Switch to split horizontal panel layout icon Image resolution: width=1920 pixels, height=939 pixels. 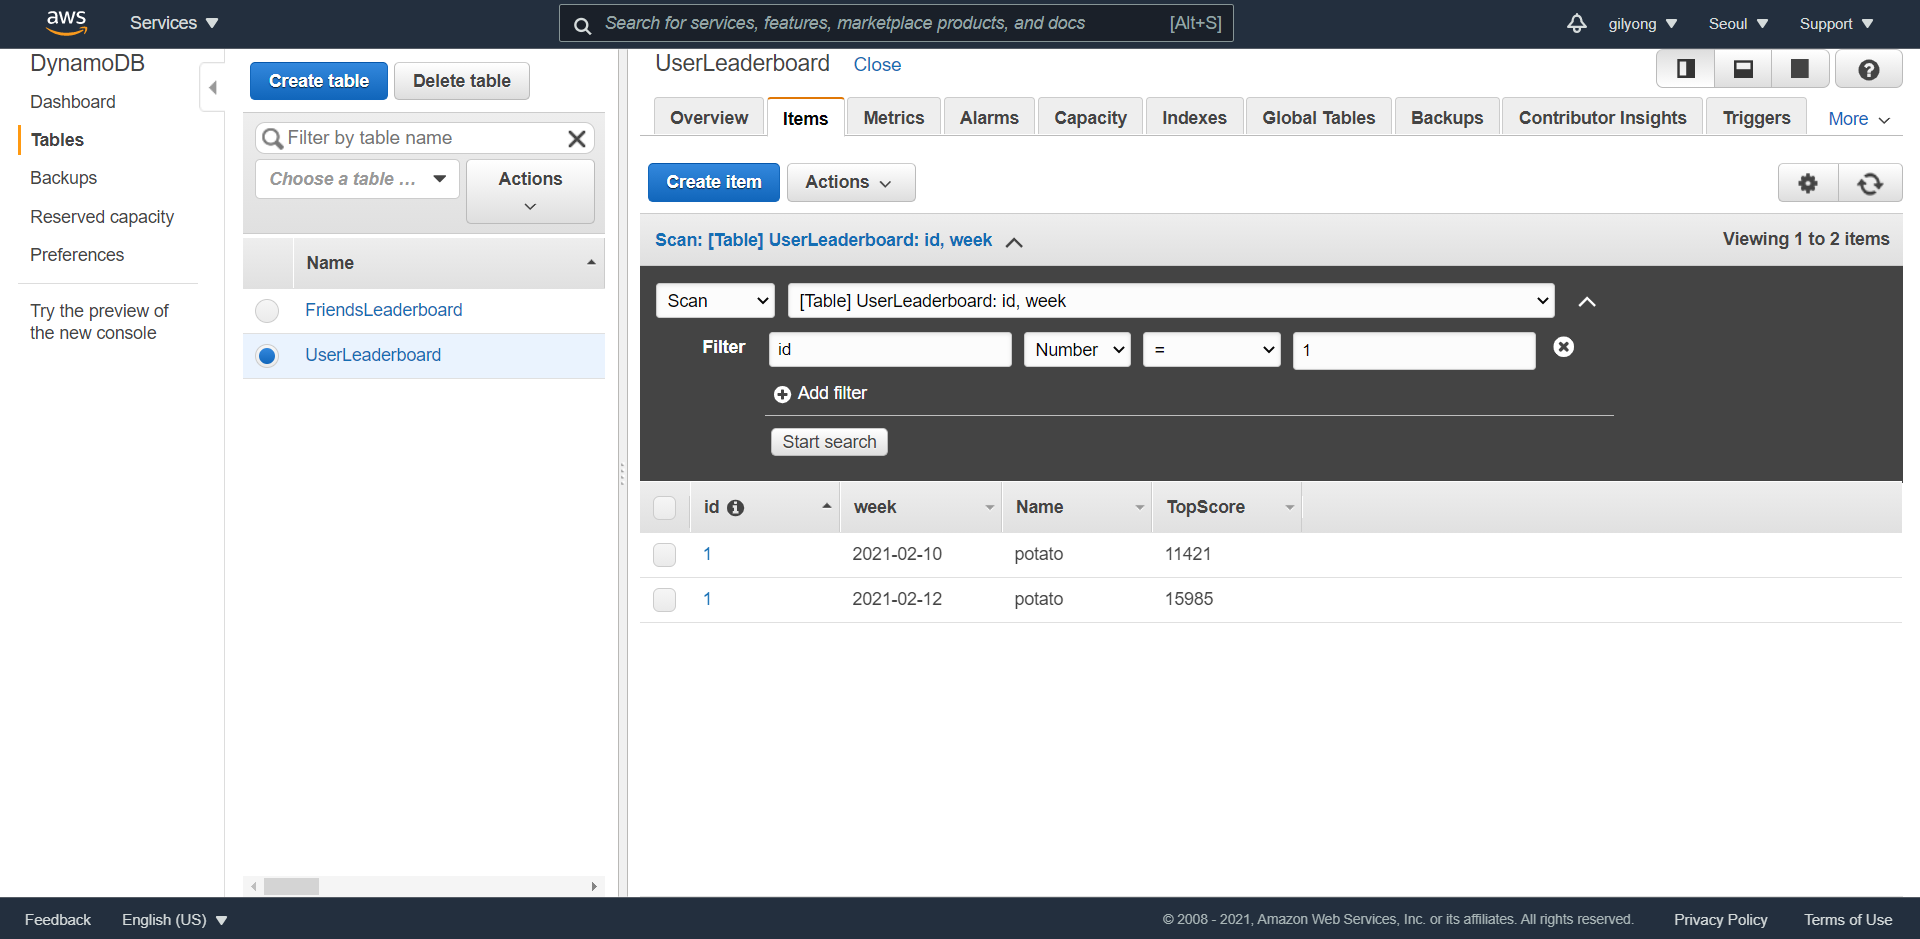click(1743, 69)
